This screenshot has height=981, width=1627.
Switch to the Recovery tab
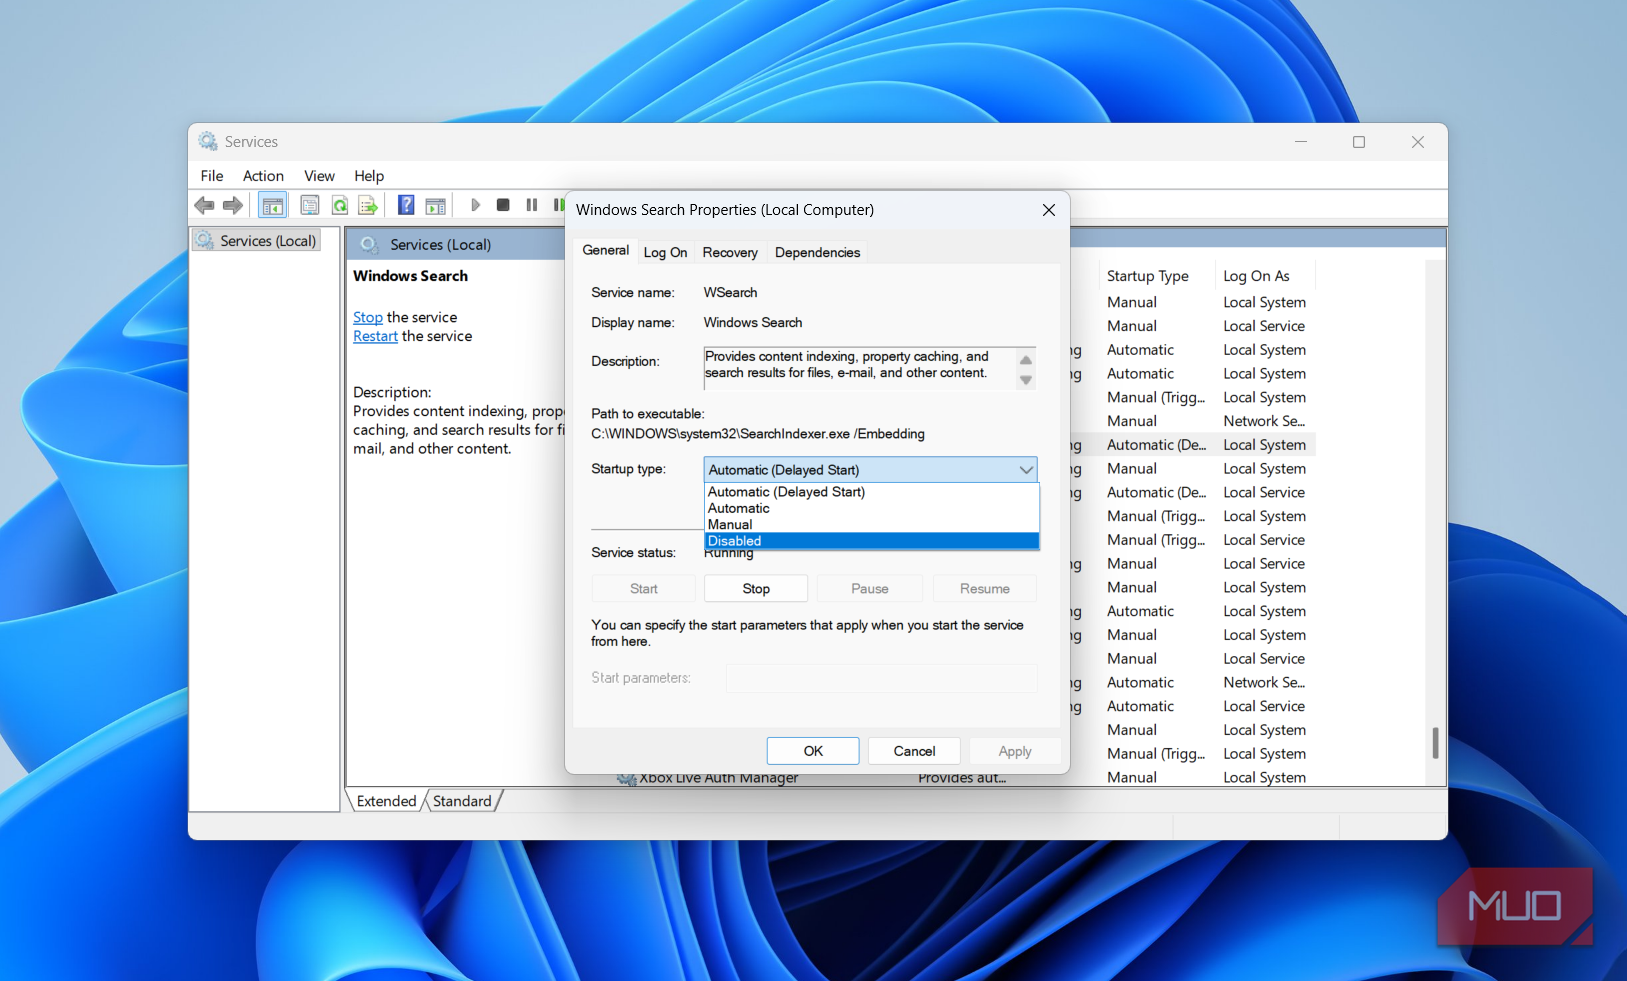[730, 253]
